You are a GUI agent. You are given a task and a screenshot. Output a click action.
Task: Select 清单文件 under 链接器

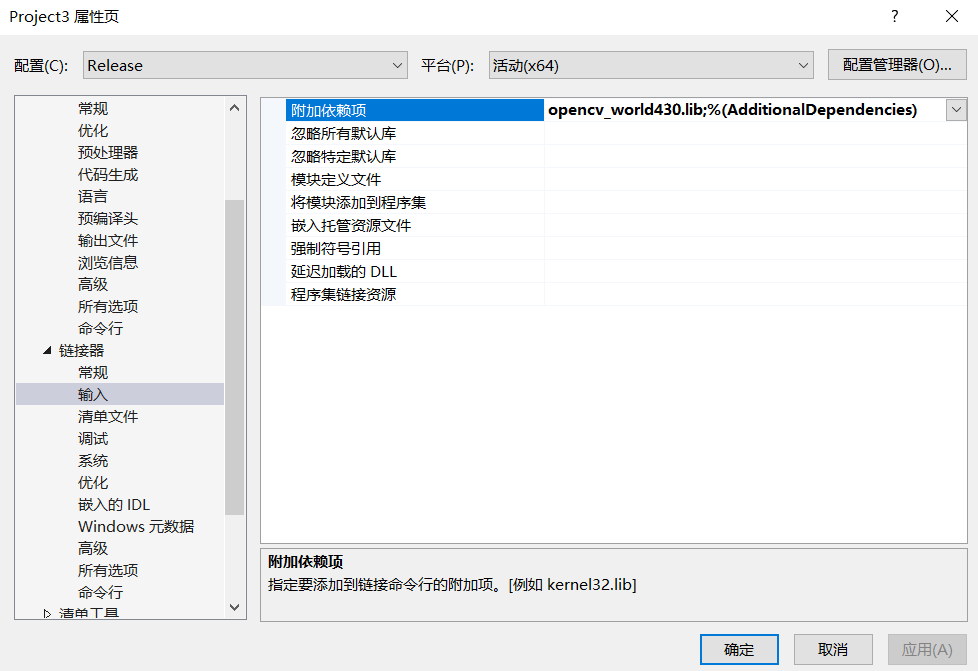coord(108,417)
